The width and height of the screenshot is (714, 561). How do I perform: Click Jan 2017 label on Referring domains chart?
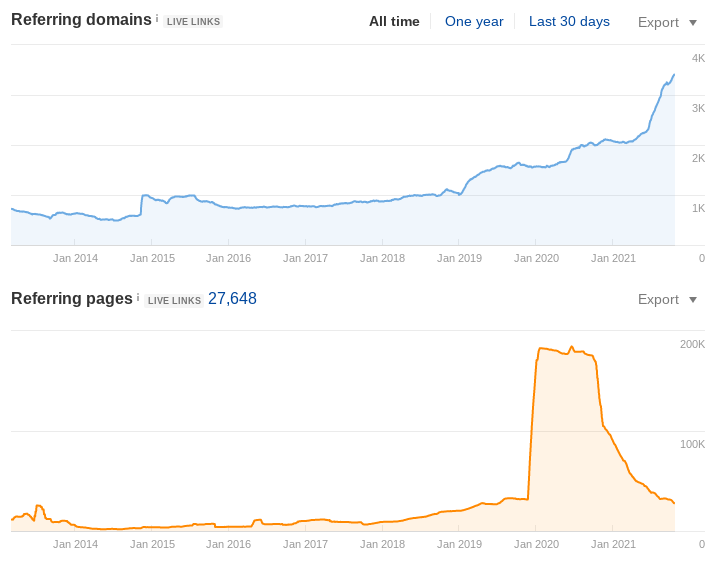tap(305, 258)
